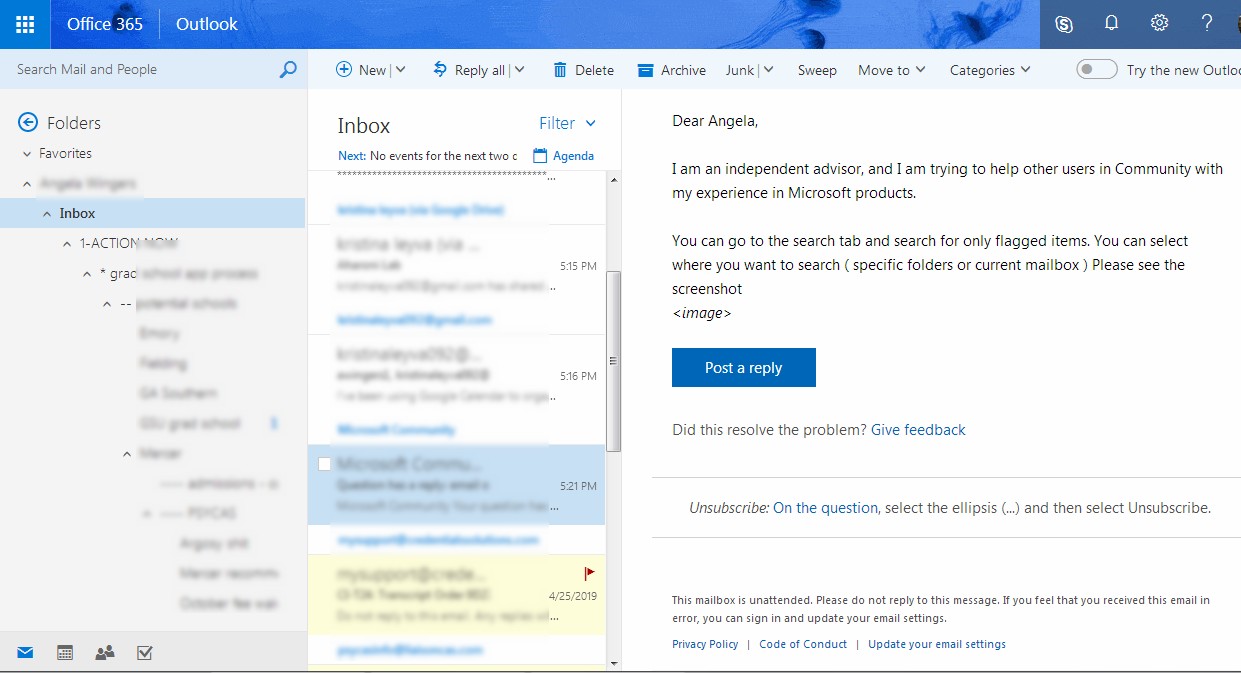Compose a message with New
Image resolution: width=1241 pixels, height=673 pixels.
click(x=361, y=70)
